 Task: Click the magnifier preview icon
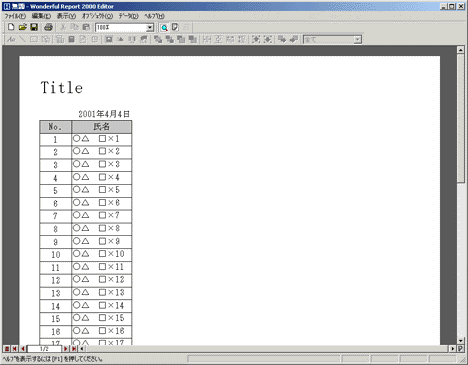pos(164,27)
